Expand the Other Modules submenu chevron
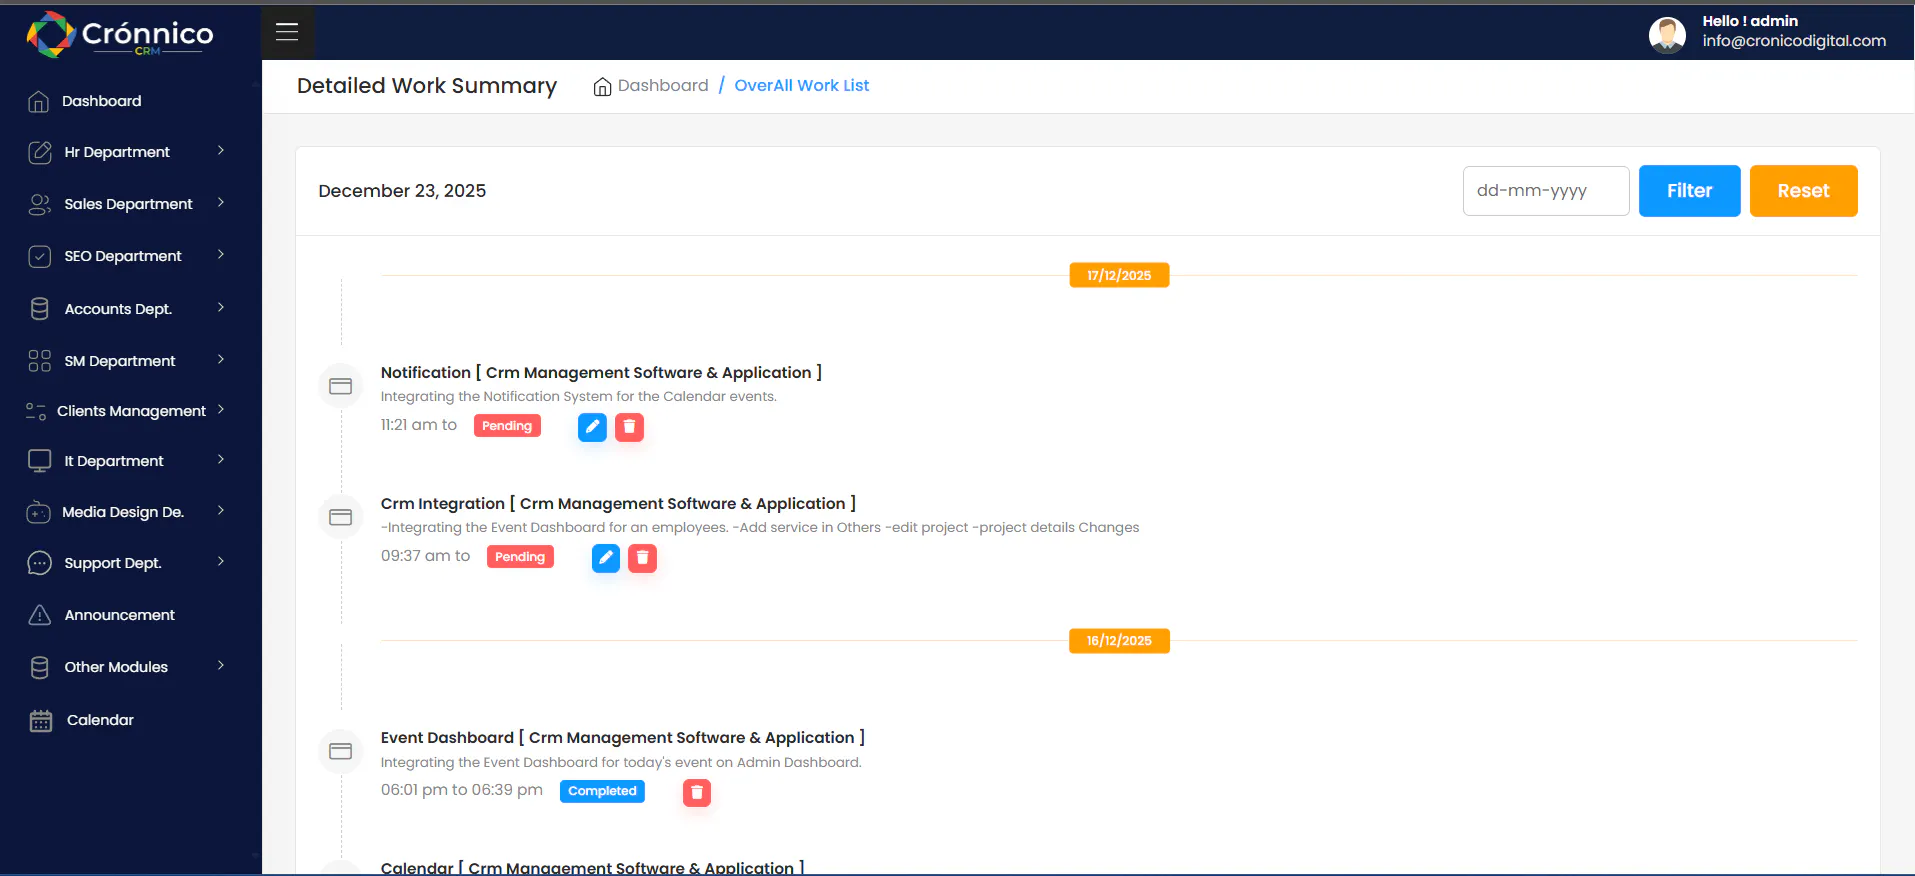 (x=221, y=666)
